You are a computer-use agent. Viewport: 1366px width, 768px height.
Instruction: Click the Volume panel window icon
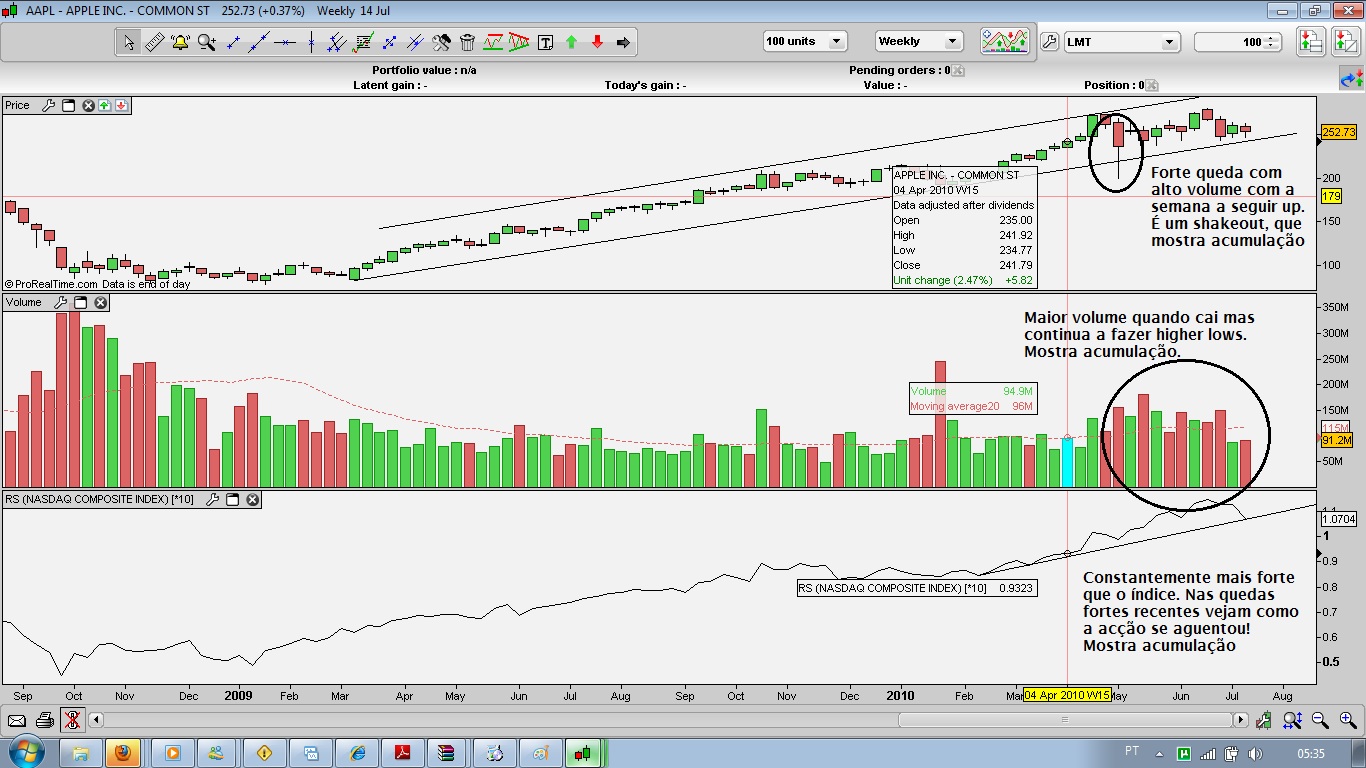[x=81, y=302]
